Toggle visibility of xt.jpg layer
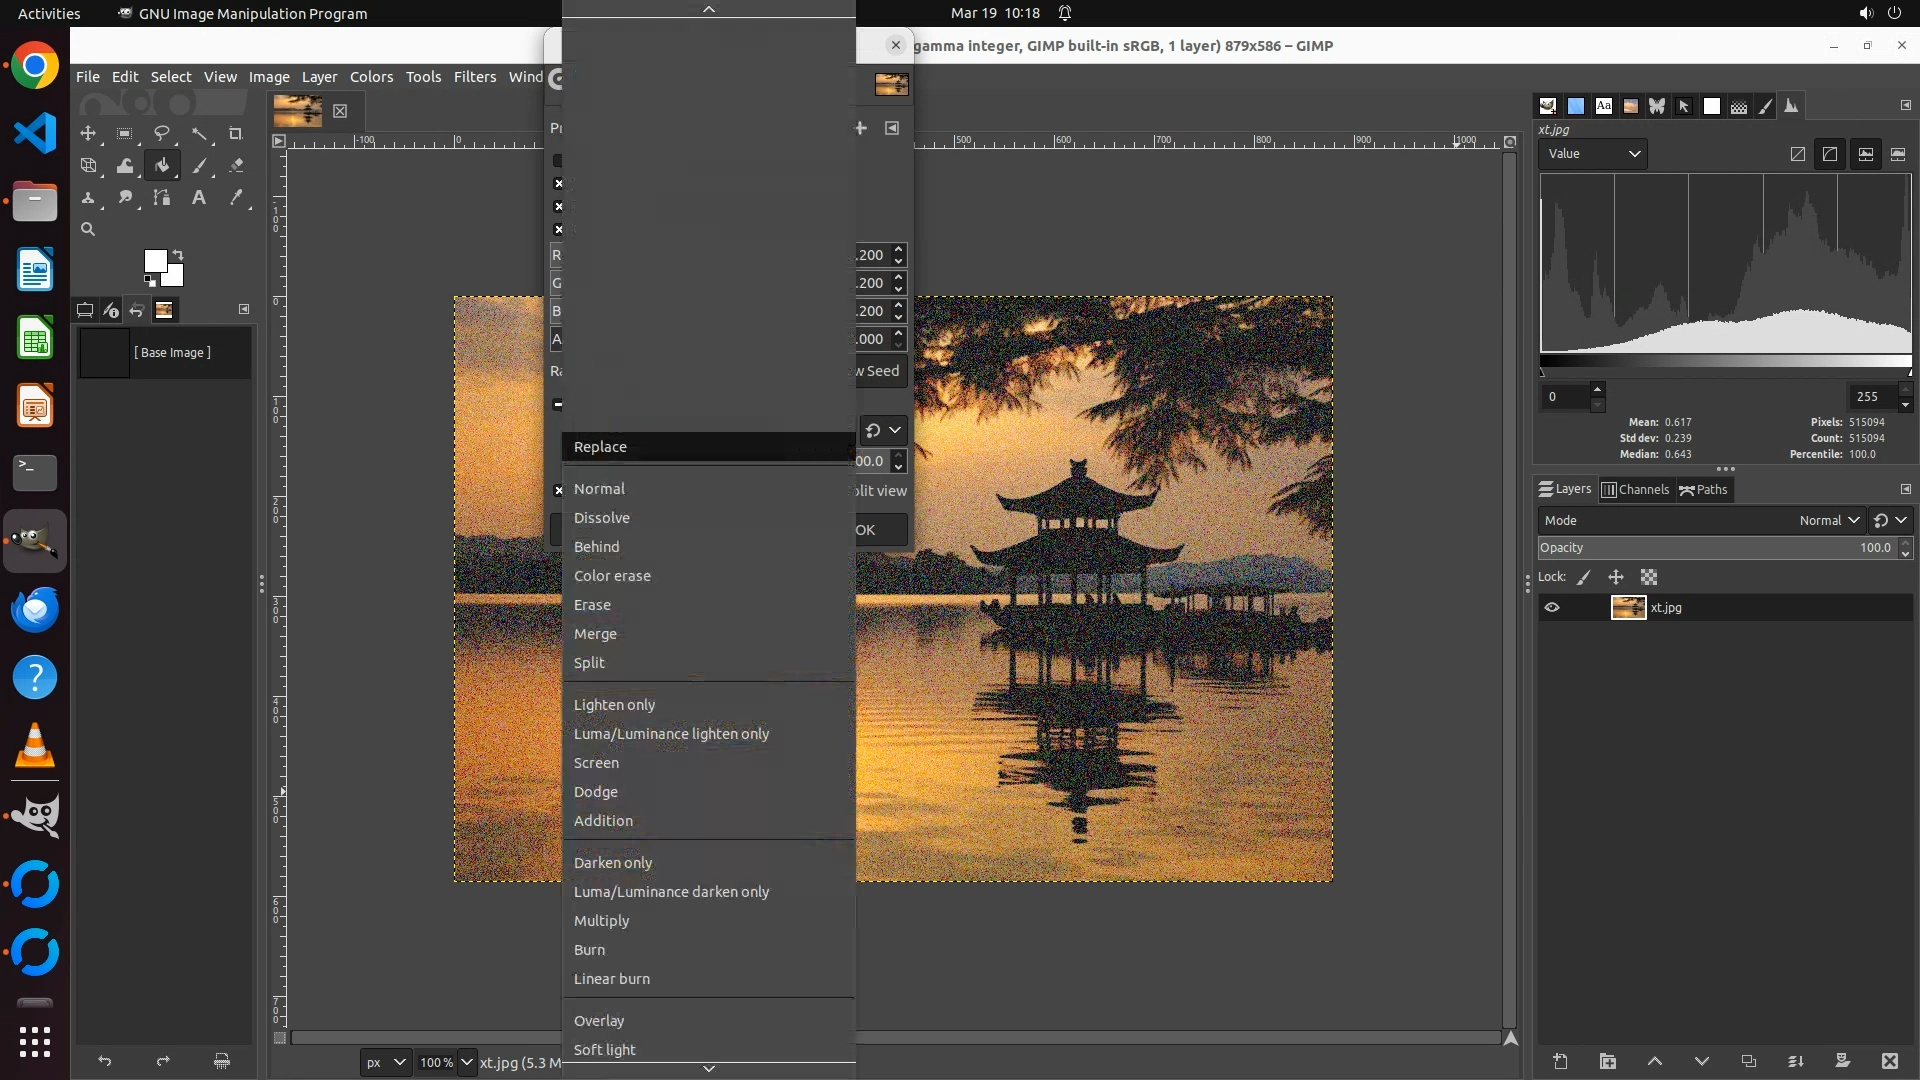 point(1552,607)
